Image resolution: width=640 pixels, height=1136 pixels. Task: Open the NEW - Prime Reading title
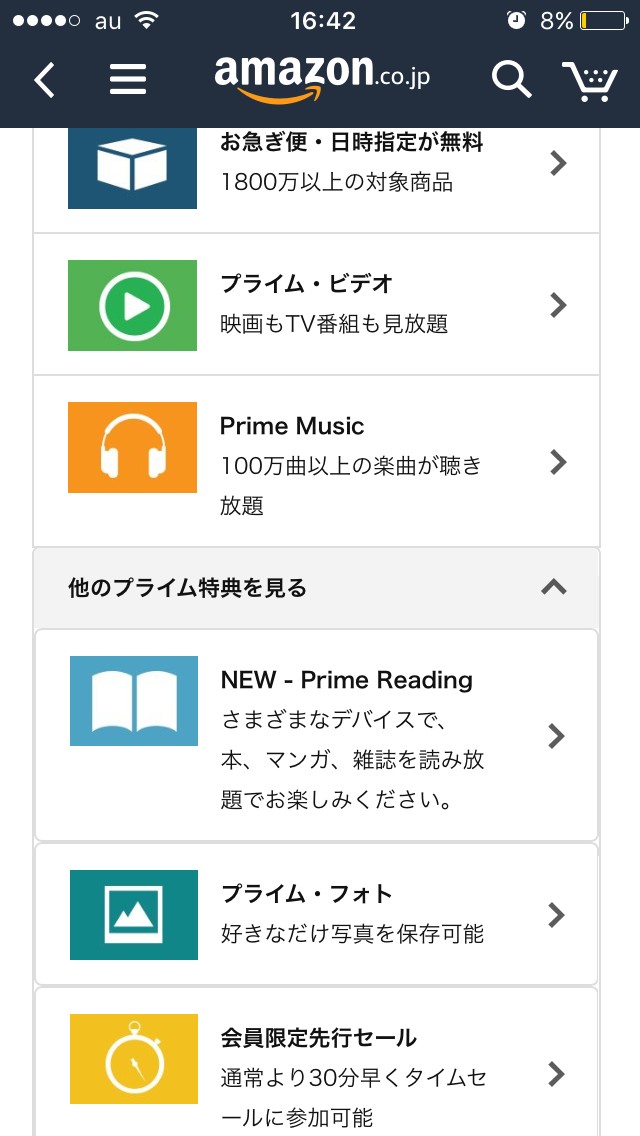coord(346,680)
